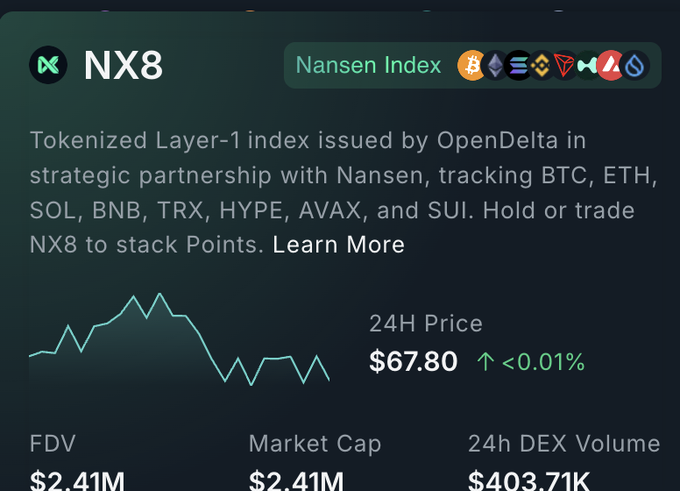The image size is (680, 491).
Task: Click the blue SUI droplet icon
Action: coord(635,66)
